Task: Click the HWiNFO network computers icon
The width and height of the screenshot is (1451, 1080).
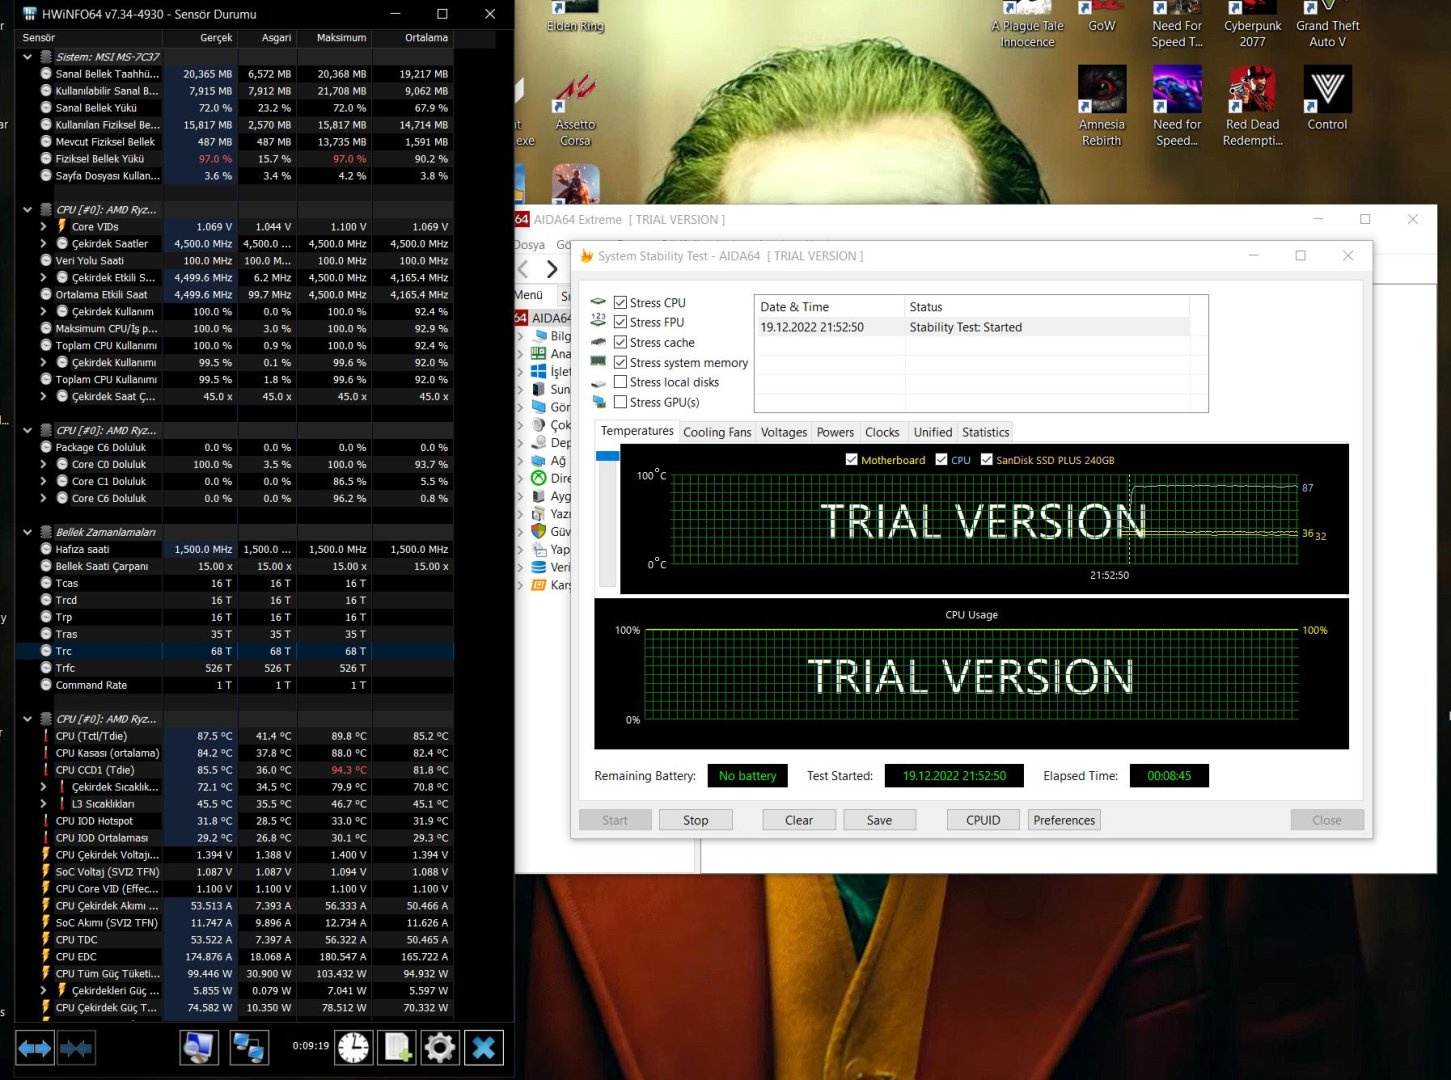Action: click(249, 1047)
